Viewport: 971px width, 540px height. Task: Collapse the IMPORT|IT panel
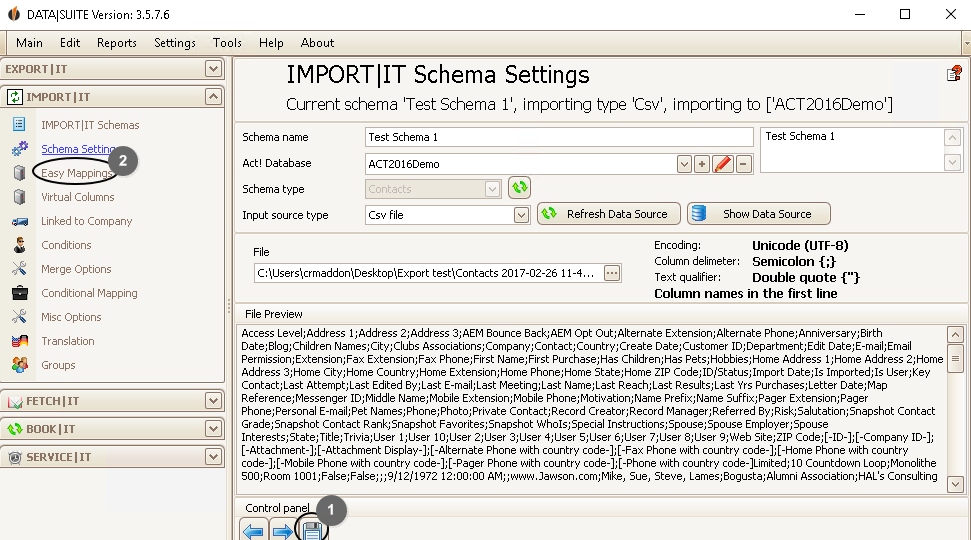pos(213,97)
